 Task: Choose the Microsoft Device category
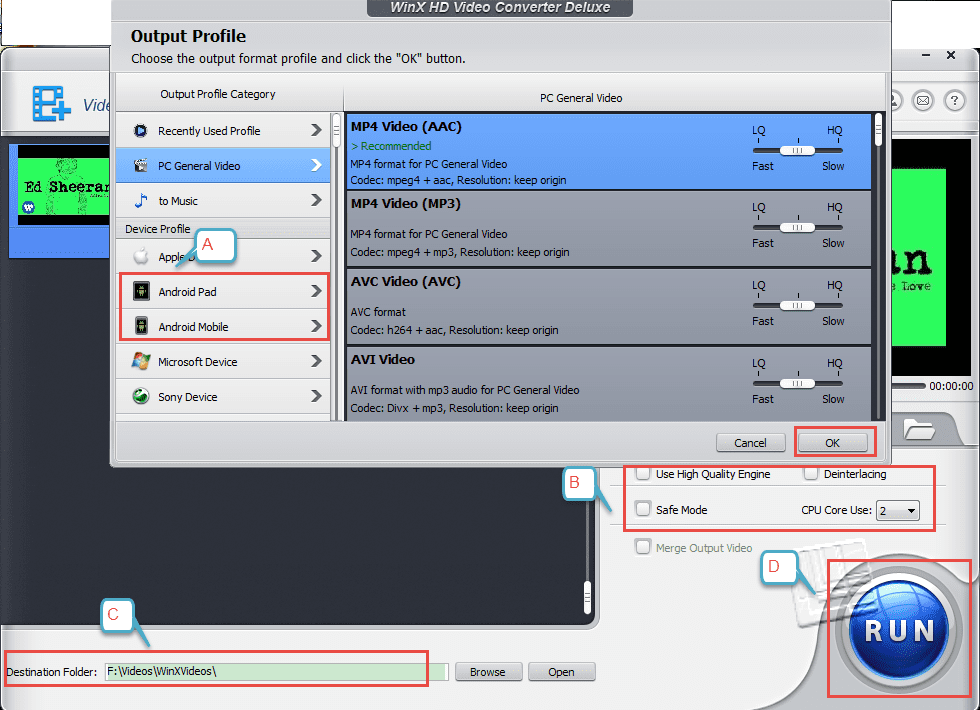(x=223, y=361)
